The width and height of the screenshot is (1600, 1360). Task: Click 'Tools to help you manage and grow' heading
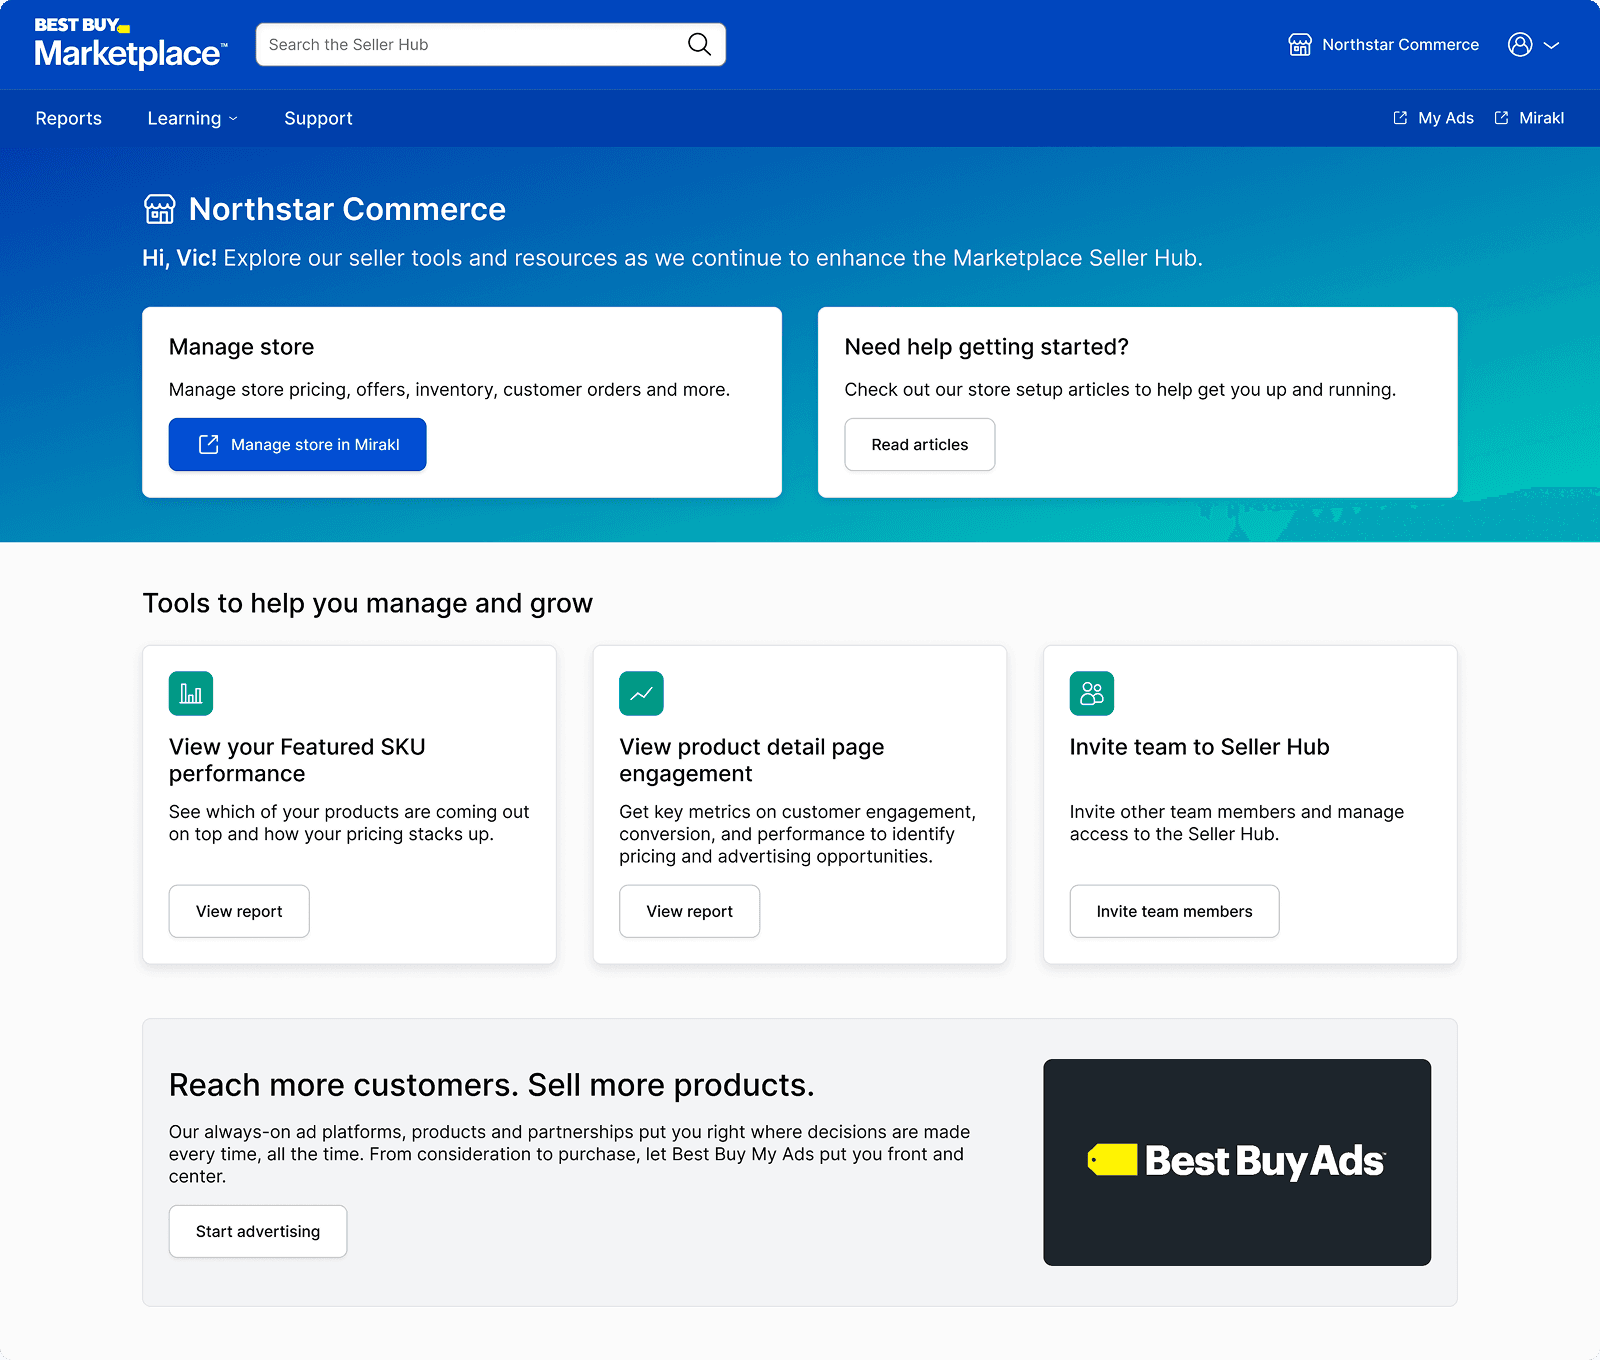point(368,603)
